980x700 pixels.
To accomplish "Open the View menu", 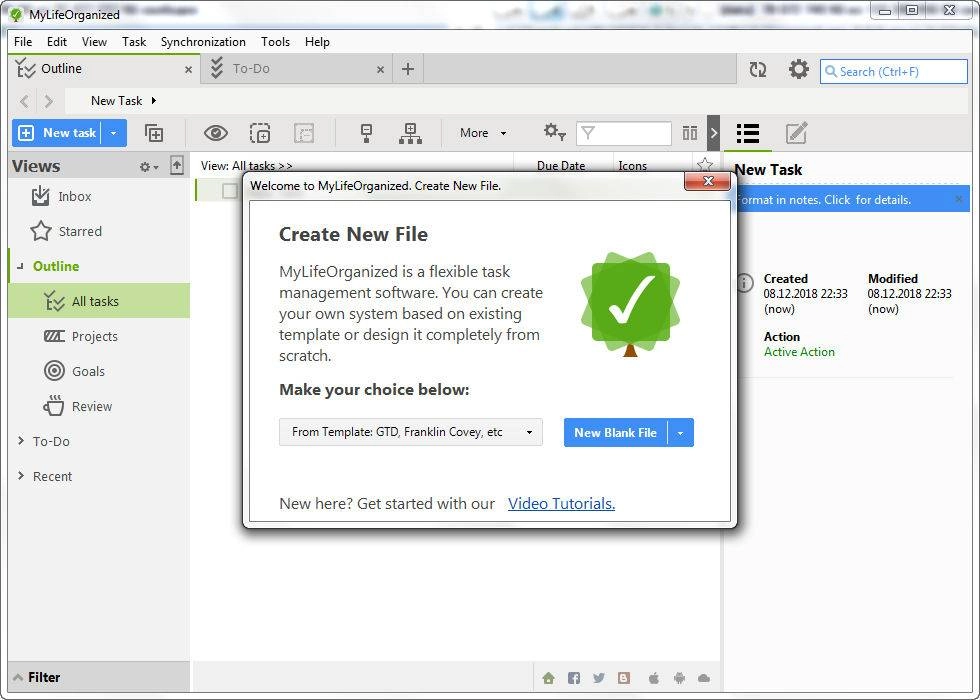I will [94, 42].
